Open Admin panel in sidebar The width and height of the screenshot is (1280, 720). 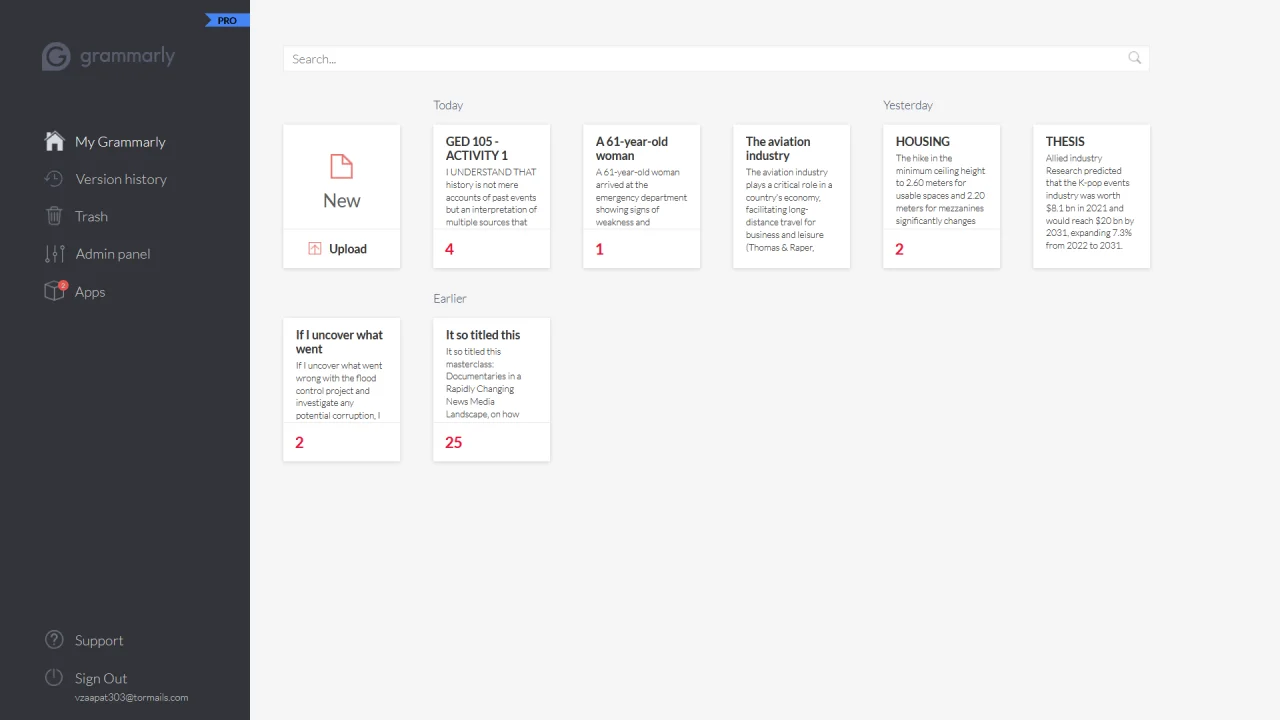pos(113,254)
